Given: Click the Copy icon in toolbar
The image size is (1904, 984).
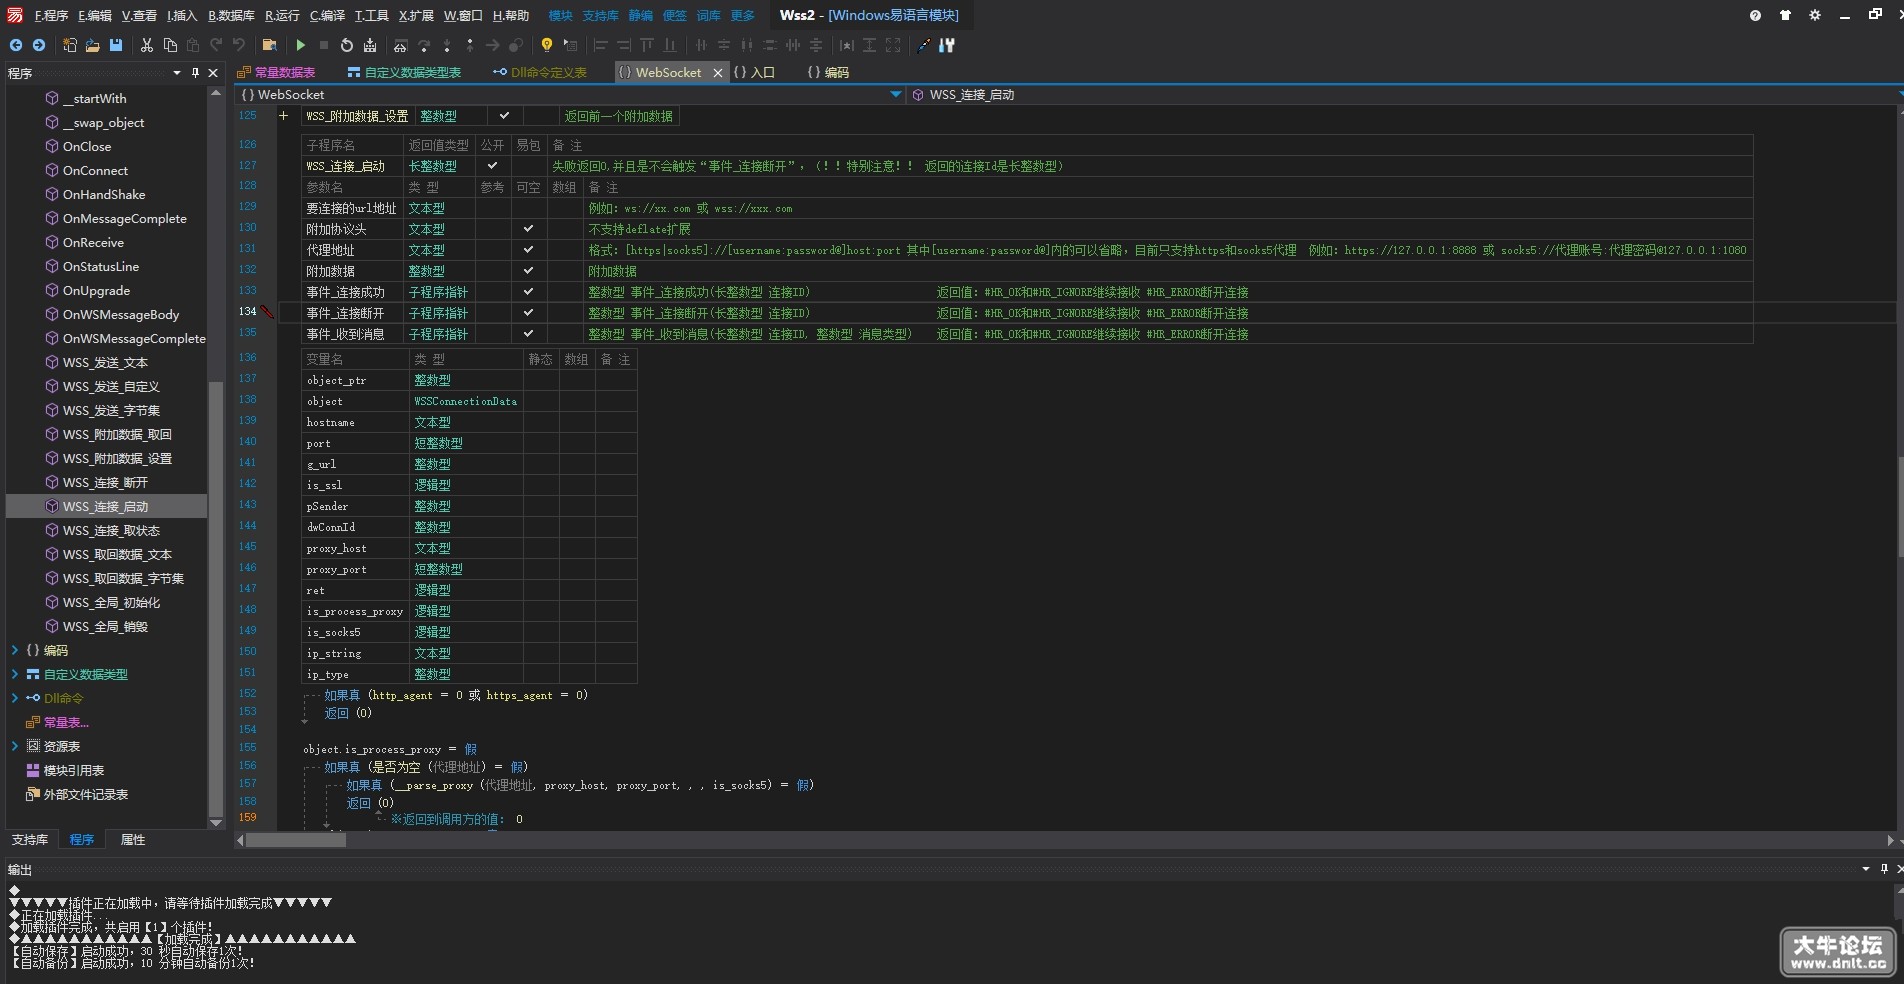Looking at the screenshot, I should (x=170, y=45).
